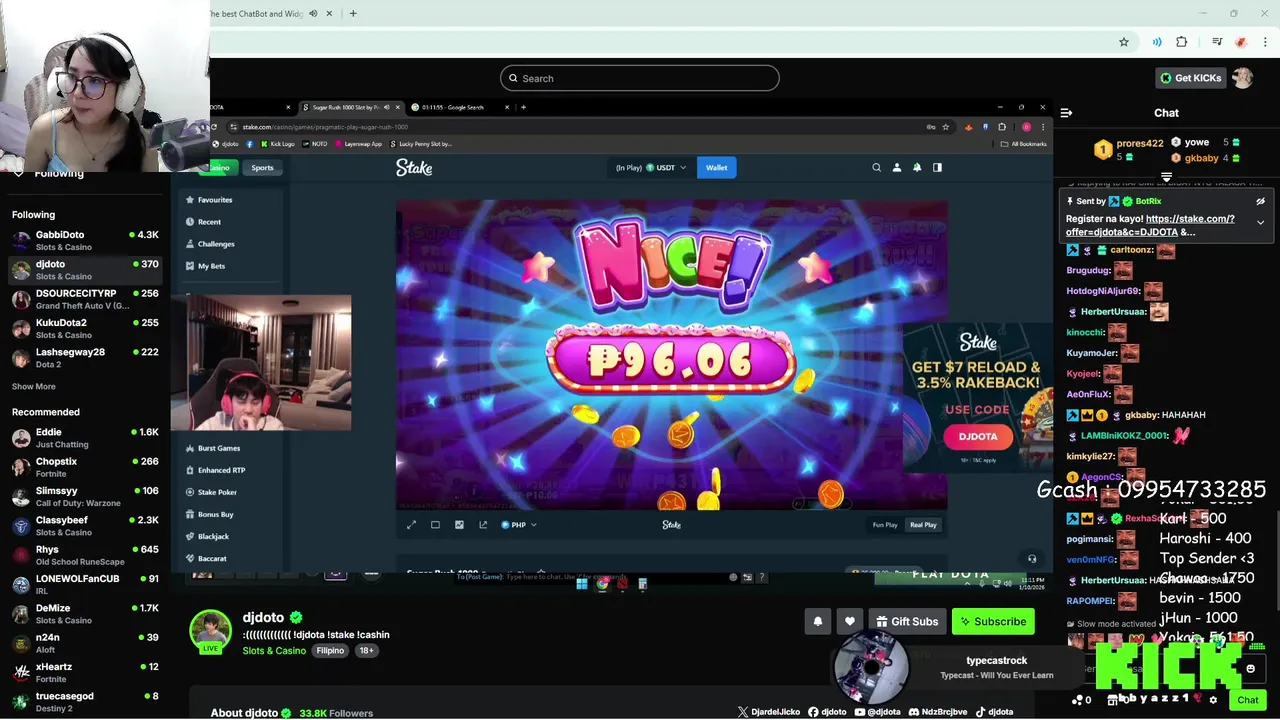Open DSOURCECITYRP channel in sidebar

[85, 299]
